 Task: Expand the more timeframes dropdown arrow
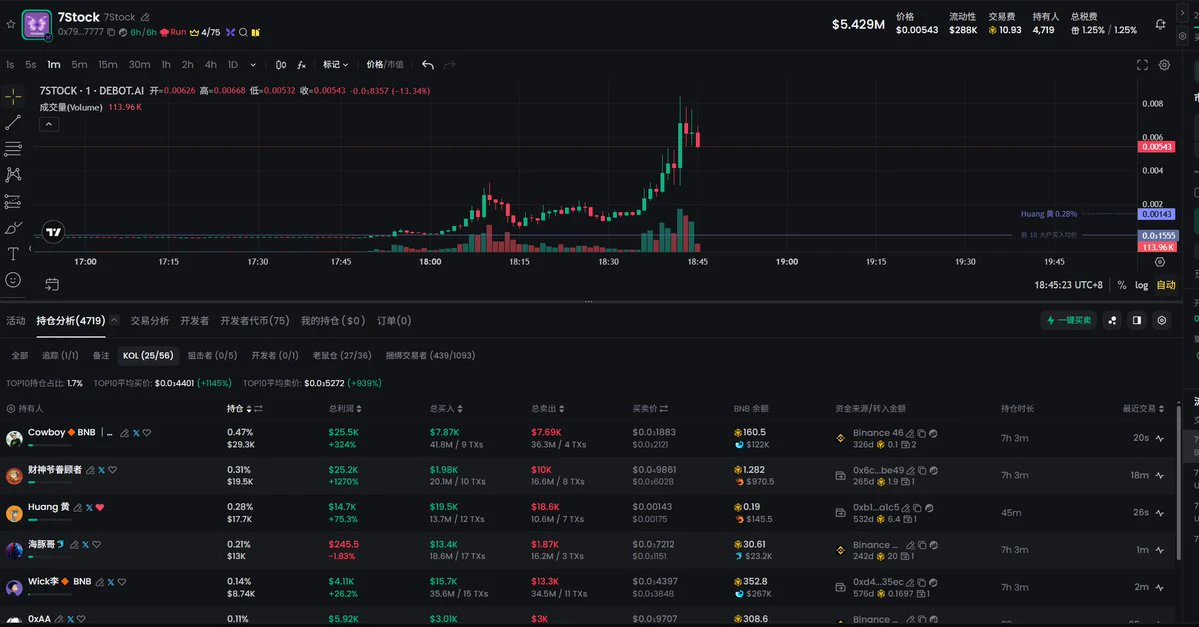253,65
